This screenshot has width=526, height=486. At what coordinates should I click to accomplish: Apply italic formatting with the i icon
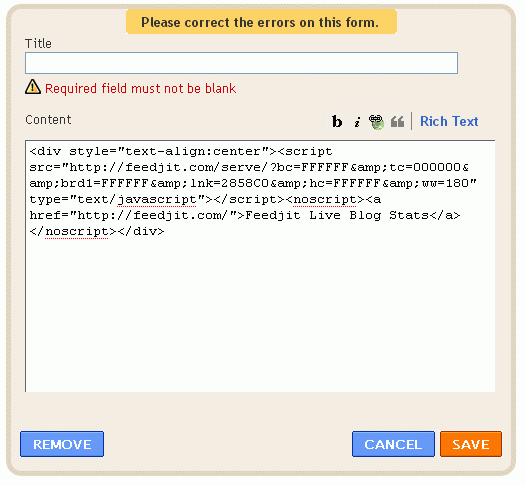[357, 122]
